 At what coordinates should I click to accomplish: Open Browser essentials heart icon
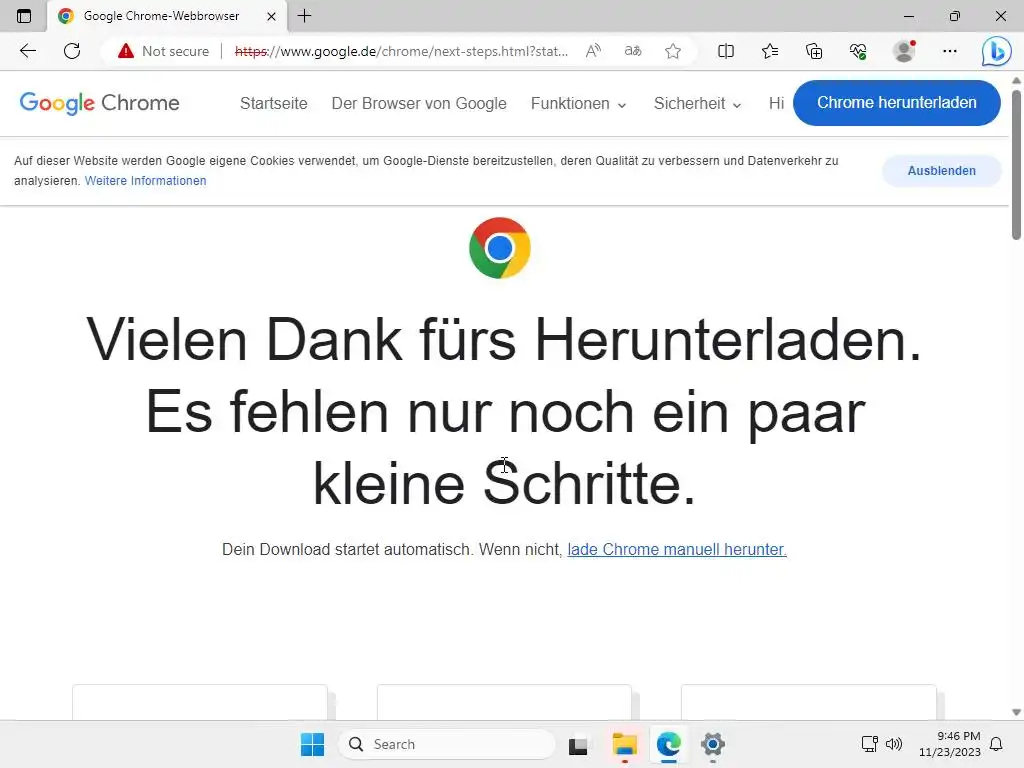pos(858,51)
